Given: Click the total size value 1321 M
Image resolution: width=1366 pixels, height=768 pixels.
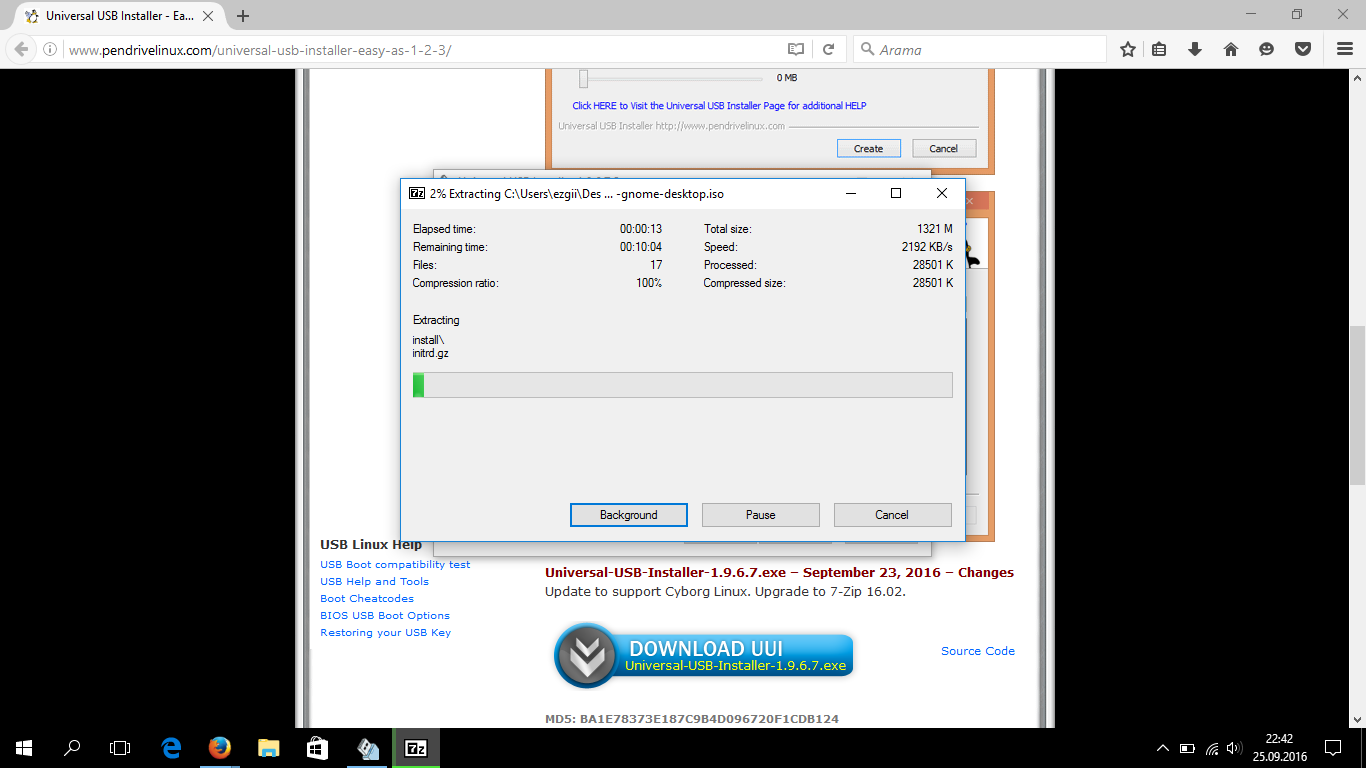Looking at the screenshot, I should [935, 229].
